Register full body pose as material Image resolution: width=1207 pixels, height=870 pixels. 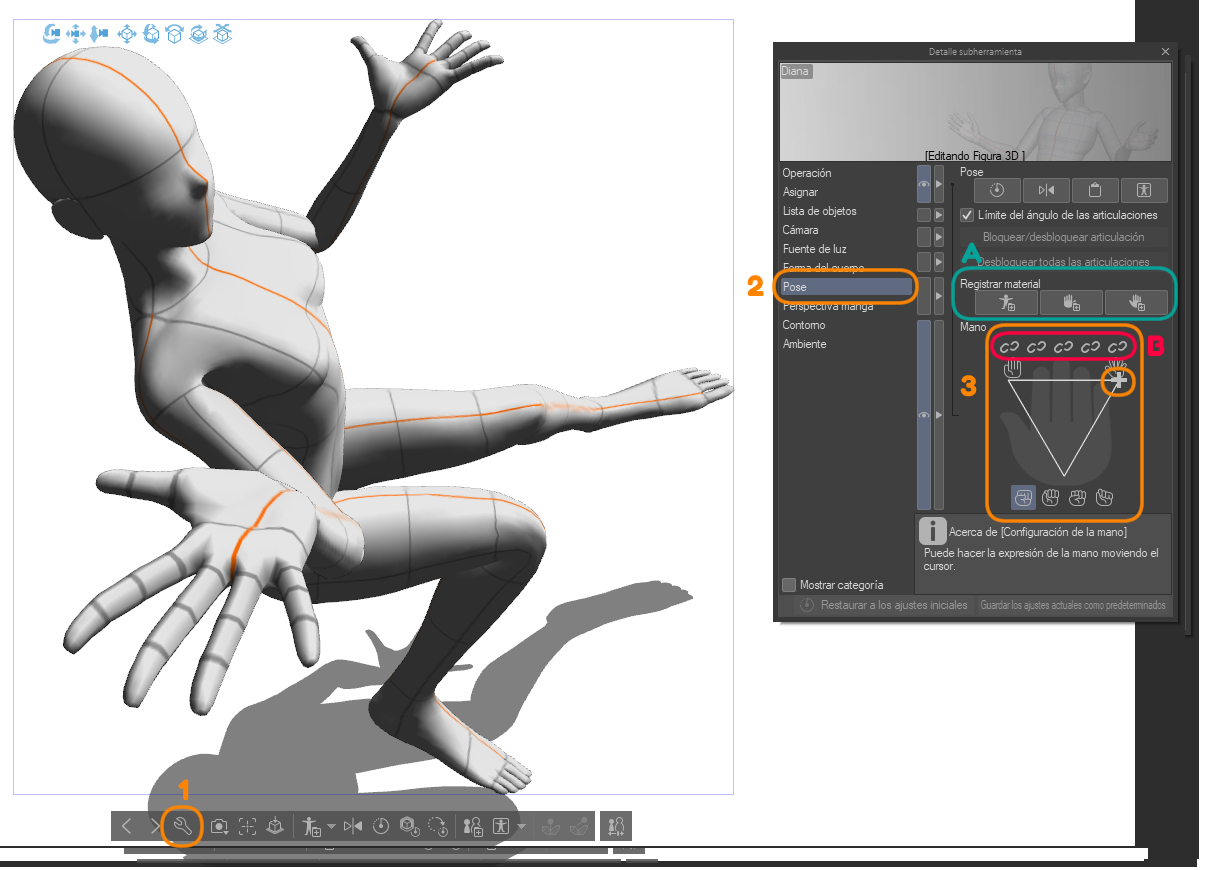1006,302
